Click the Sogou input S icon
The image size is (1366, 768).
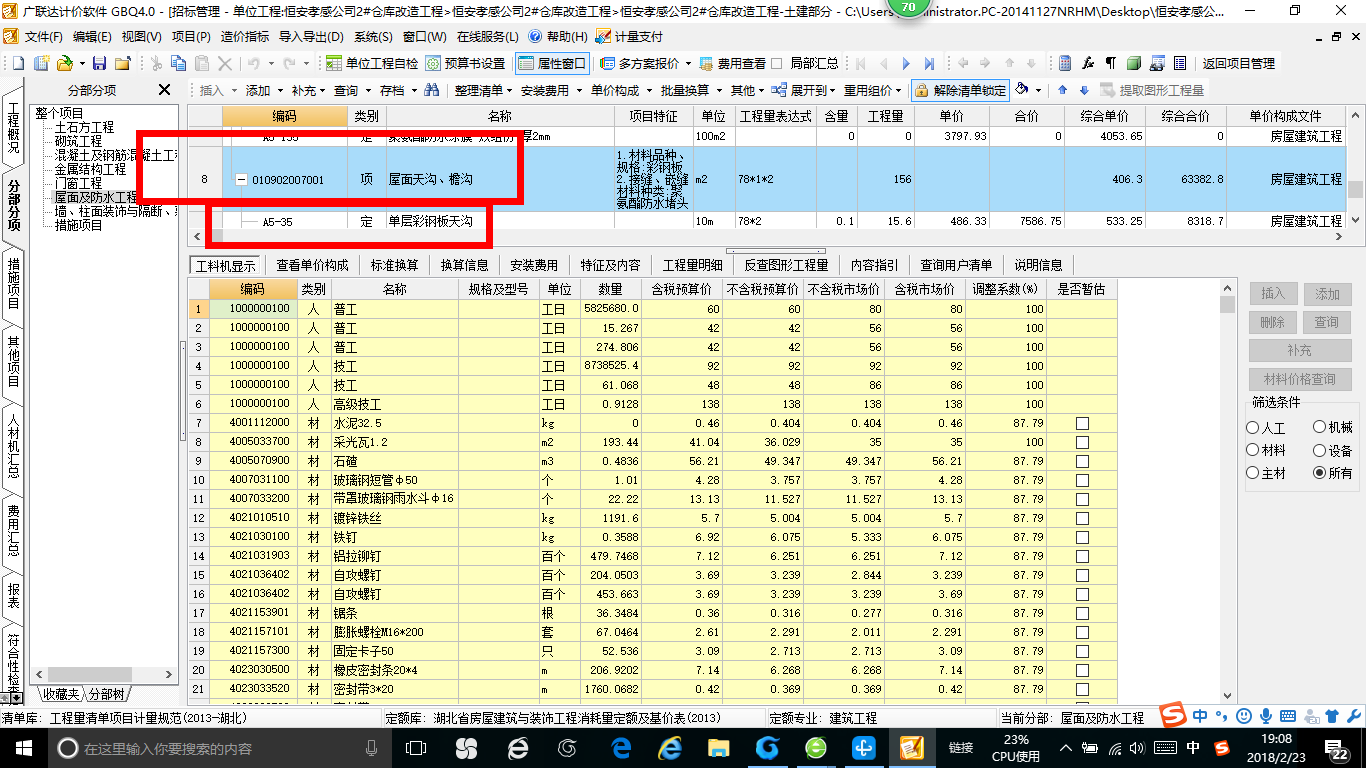point(1222,747)
